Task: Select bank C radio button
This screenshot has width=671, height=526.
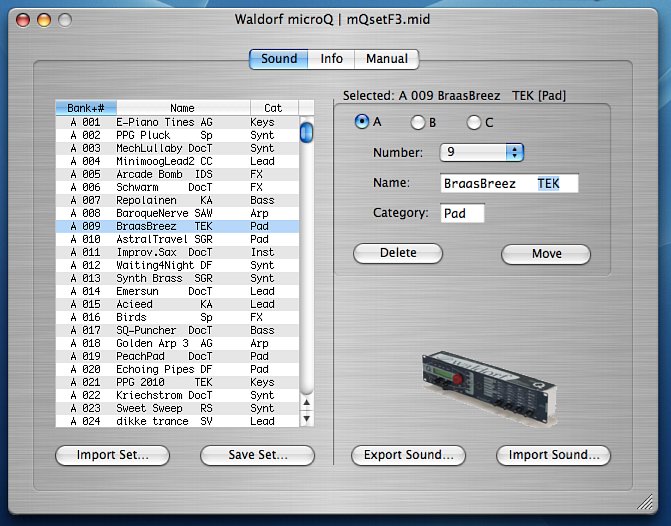Action: tap(474, 122)
